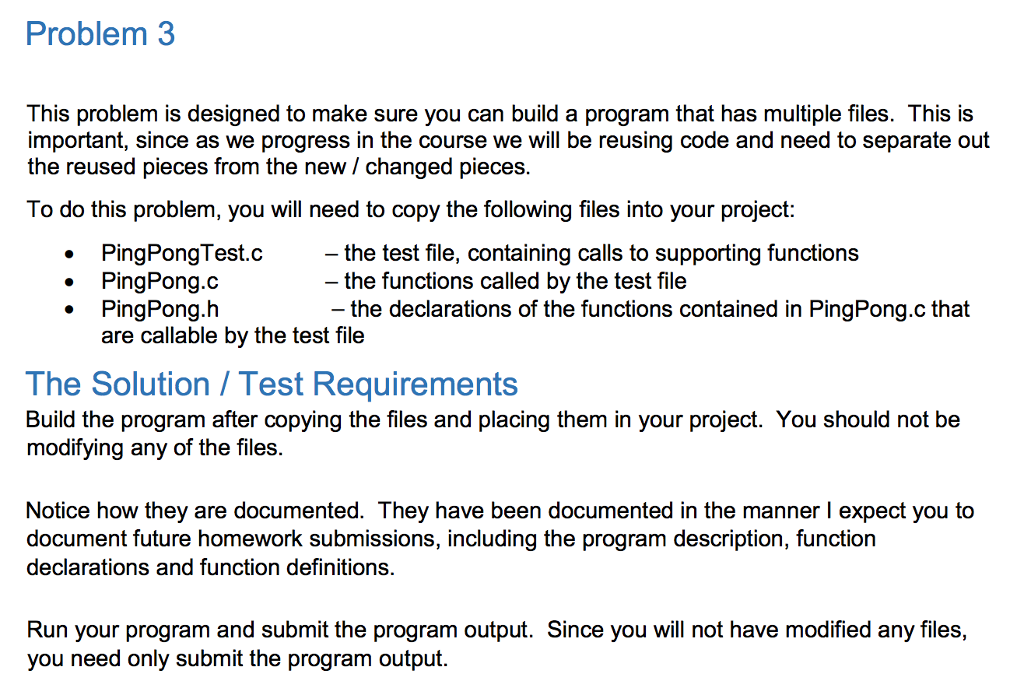
Task: Click the bullet before PingPong.h
Action: (67, 310)
